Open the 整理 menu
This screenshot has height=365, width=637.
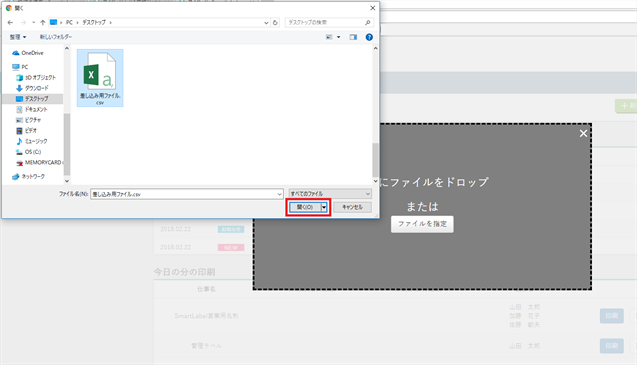[18, 37]
